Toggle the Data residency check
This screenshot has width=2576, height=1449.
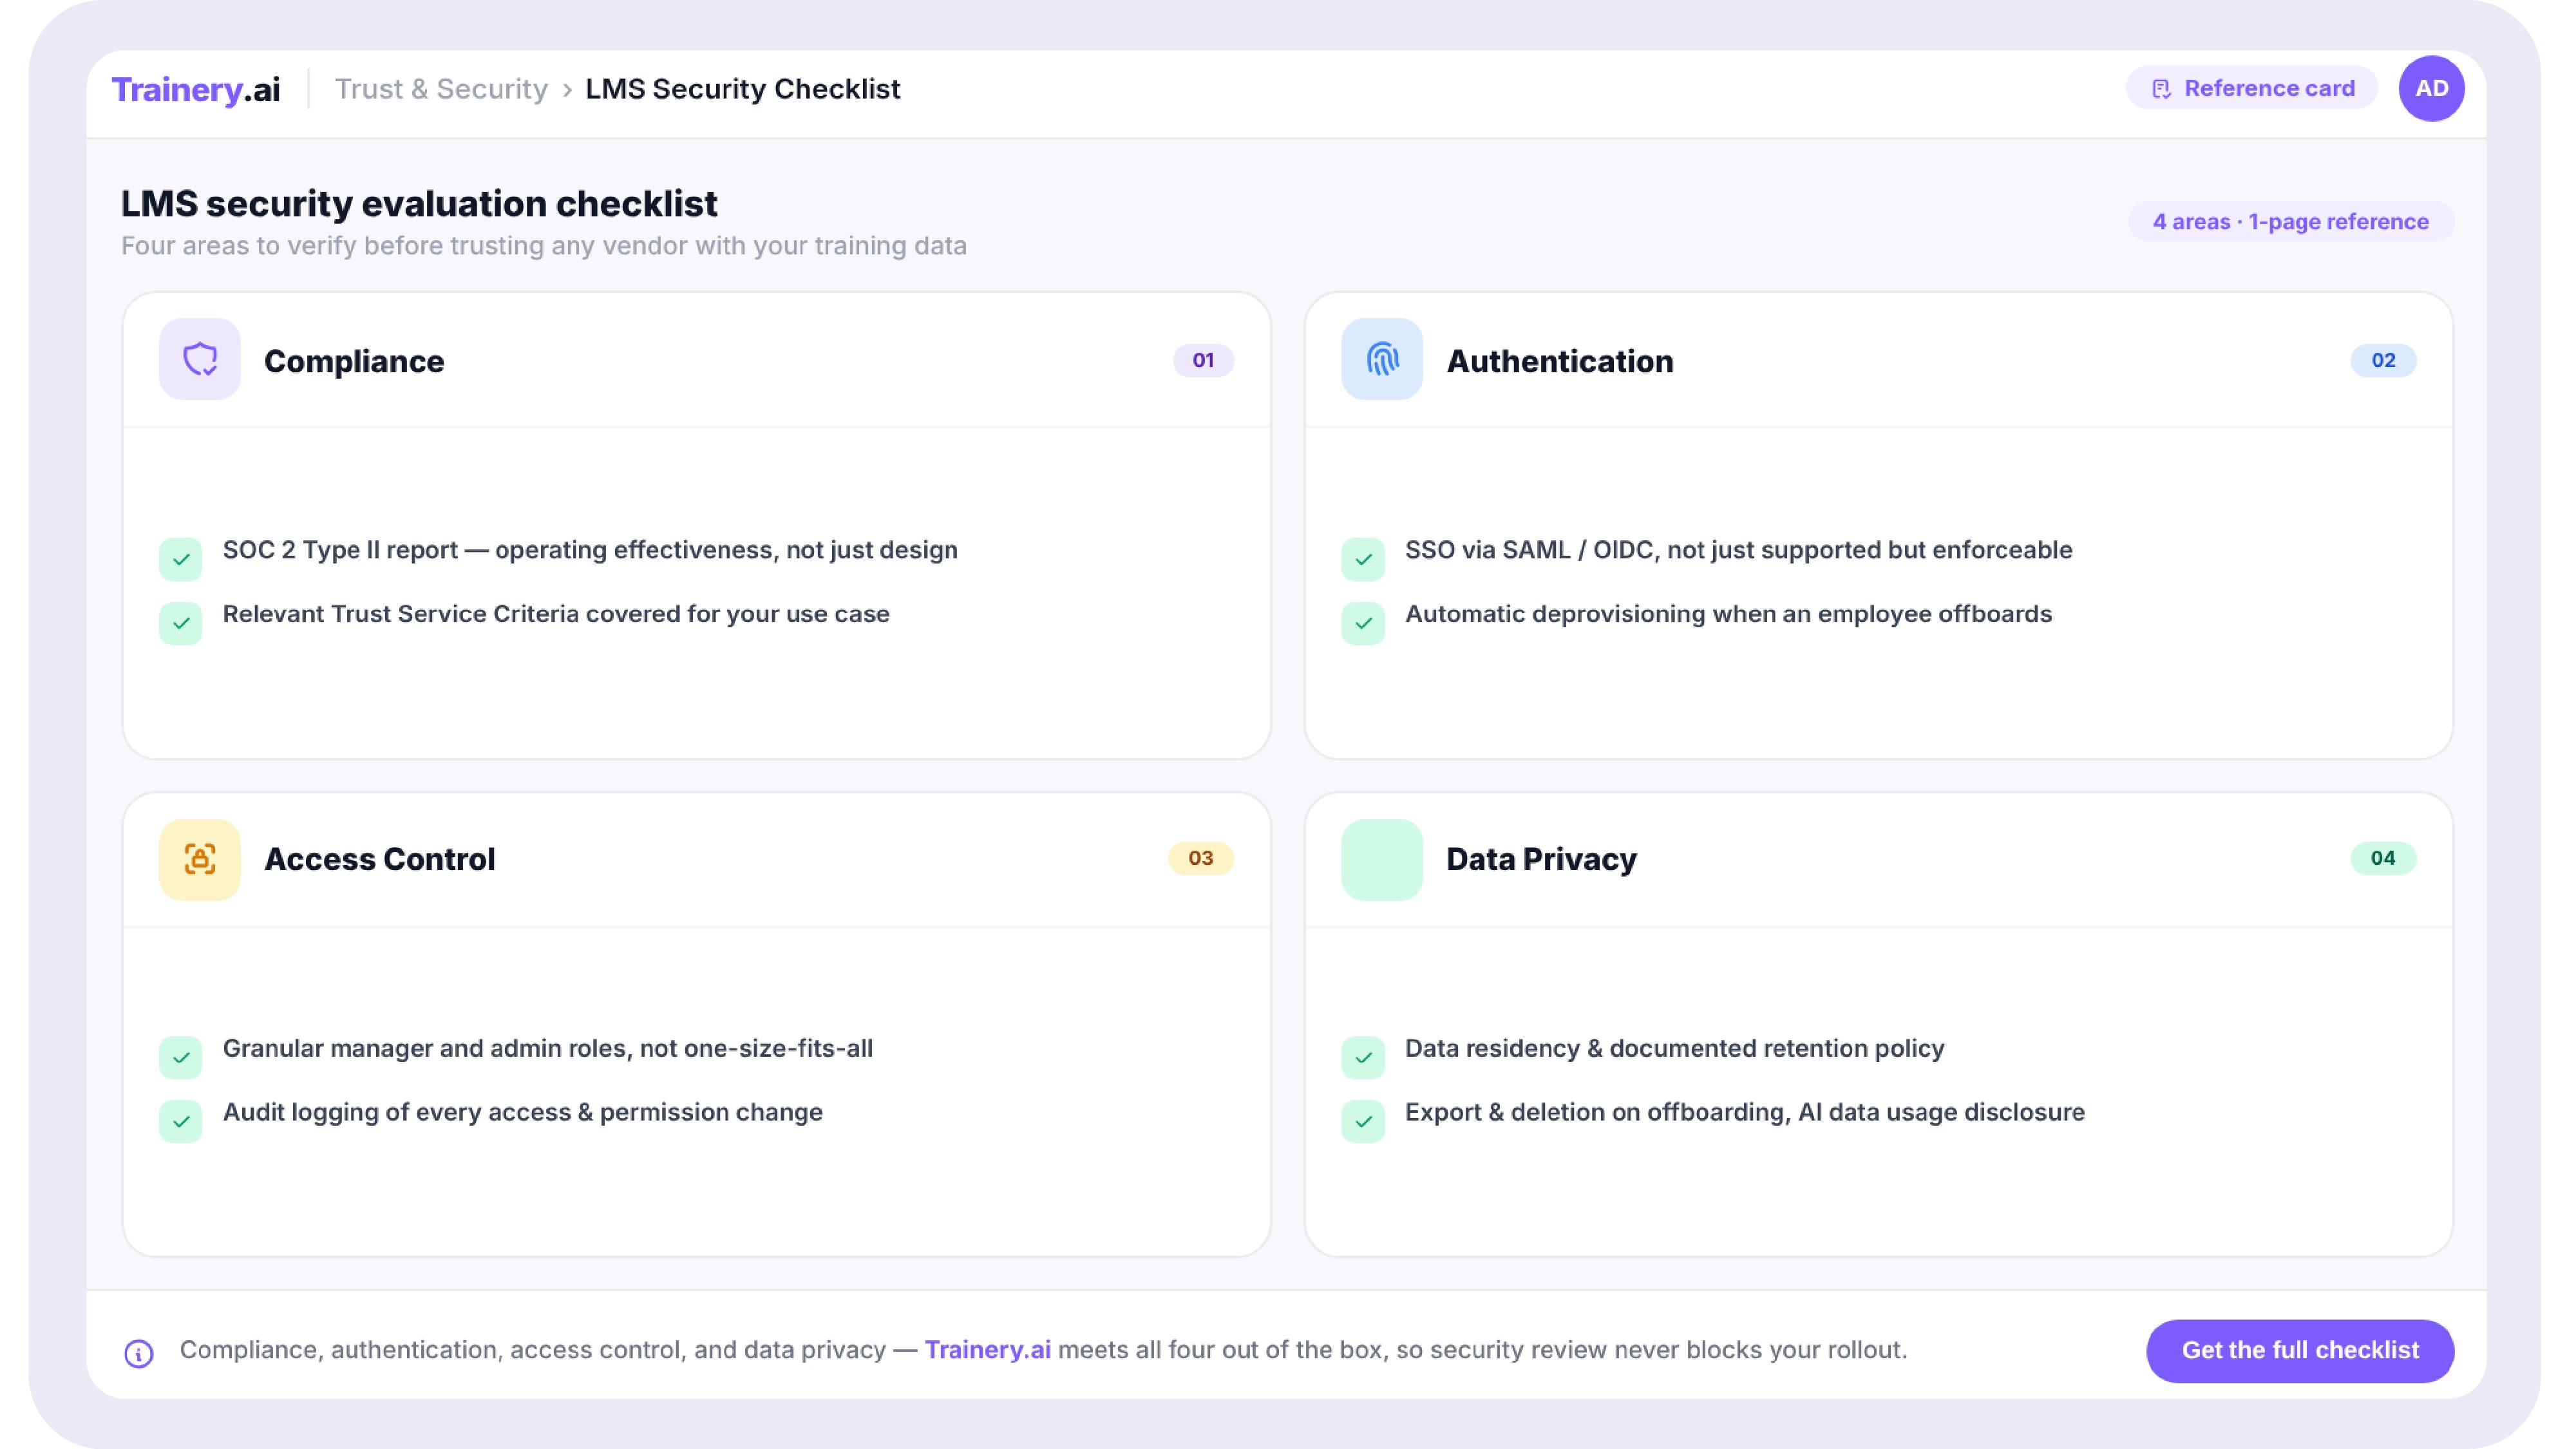tap(1363, 1057)
